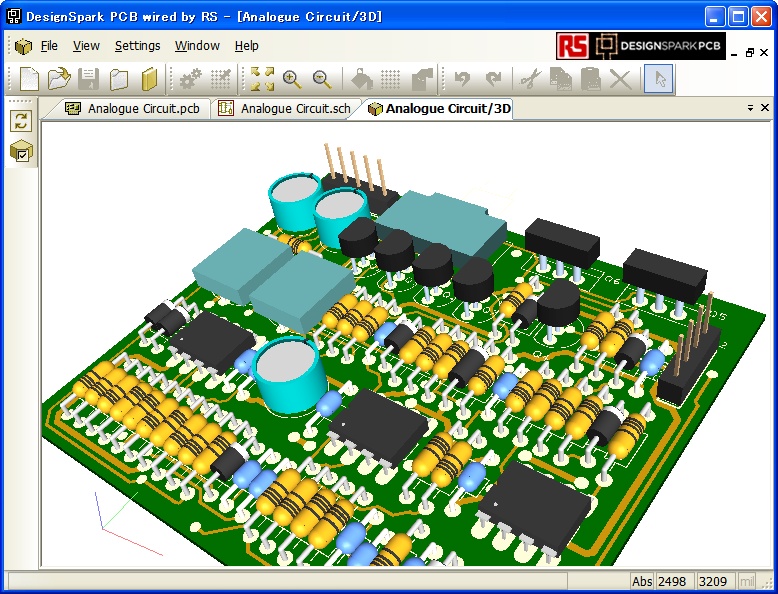Viewport: 778px width, 594px height.
Task: Click the Save floppy disk icon
Action: coord(89,79)
